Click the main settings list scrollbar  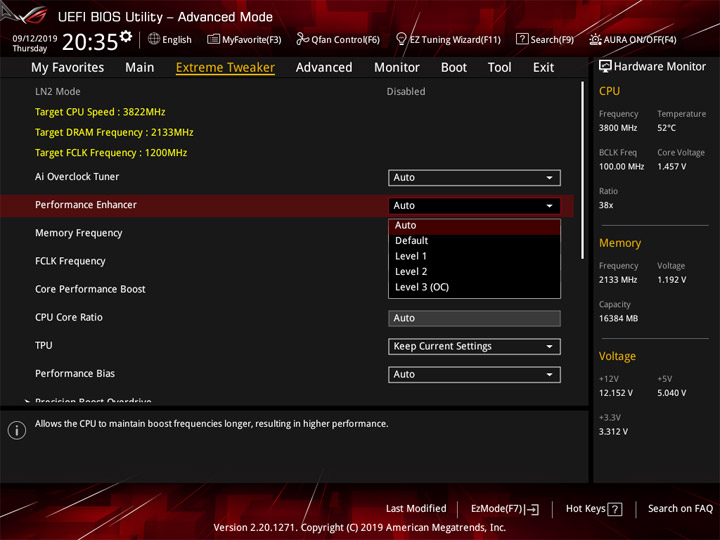pos(583,170)
